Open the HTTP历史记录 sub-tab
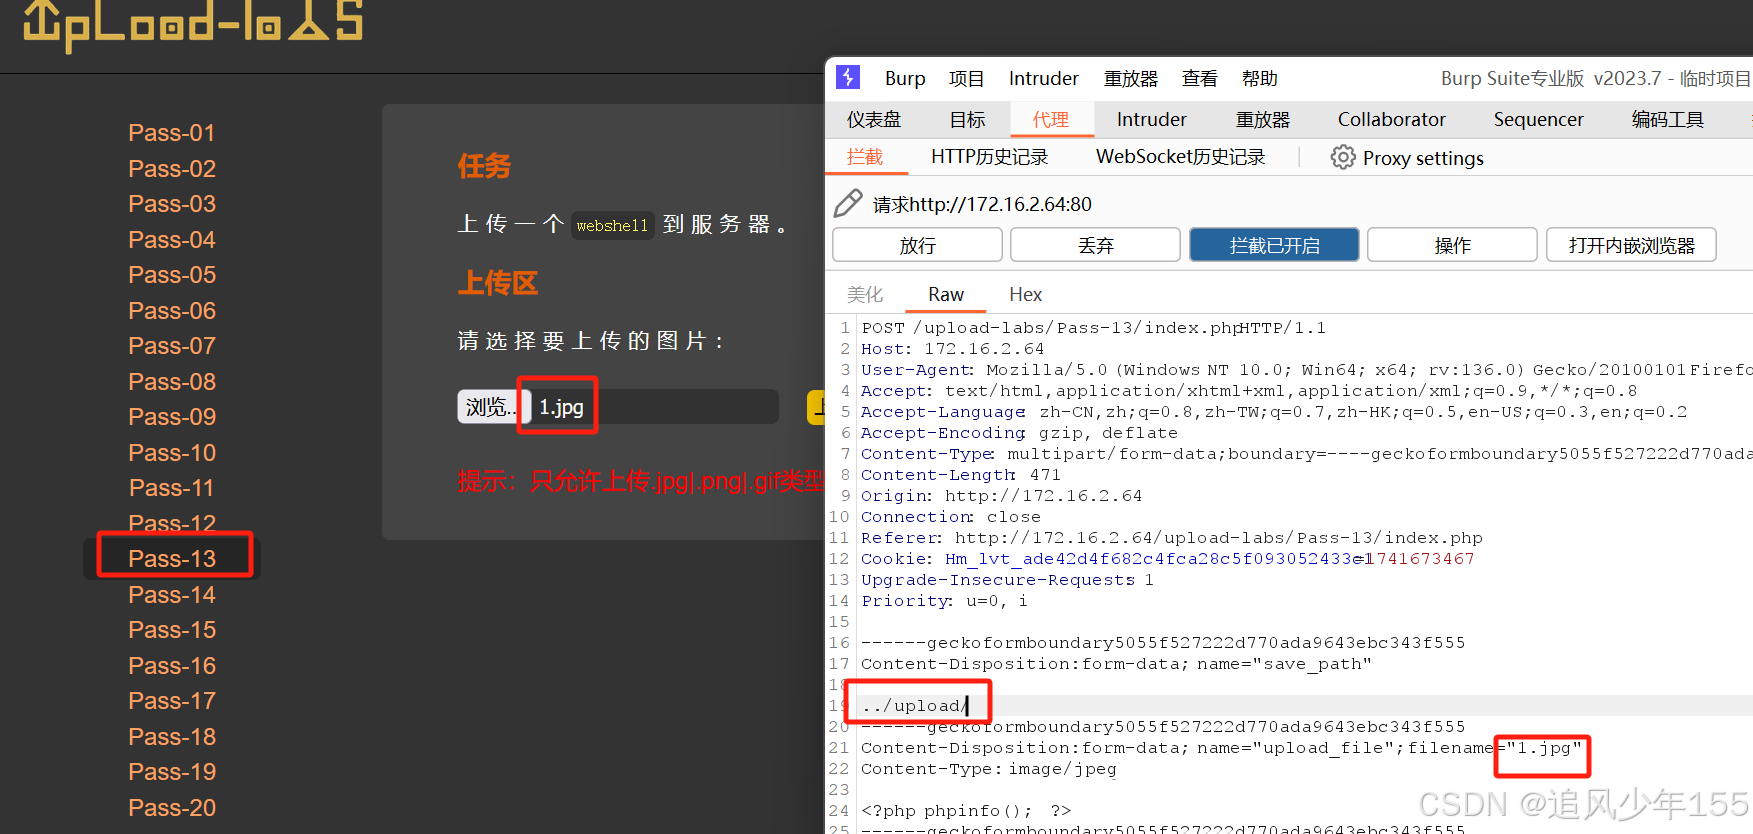Viewport: 1753px width, 834px height. tap(990, 157)
